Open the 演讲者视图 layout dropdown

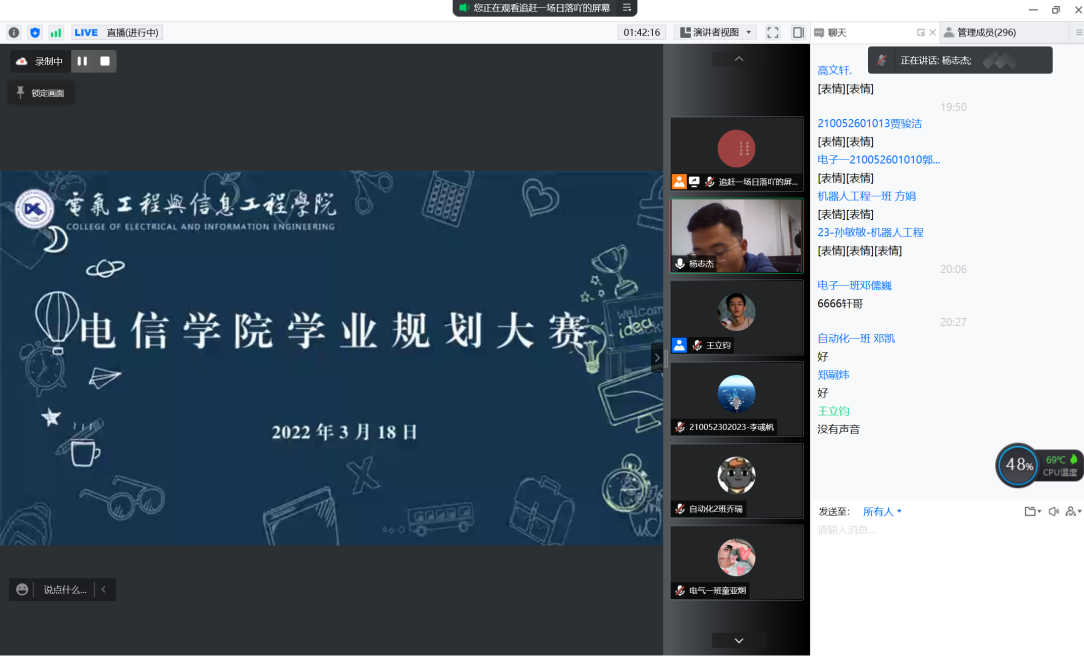[715, 32]
